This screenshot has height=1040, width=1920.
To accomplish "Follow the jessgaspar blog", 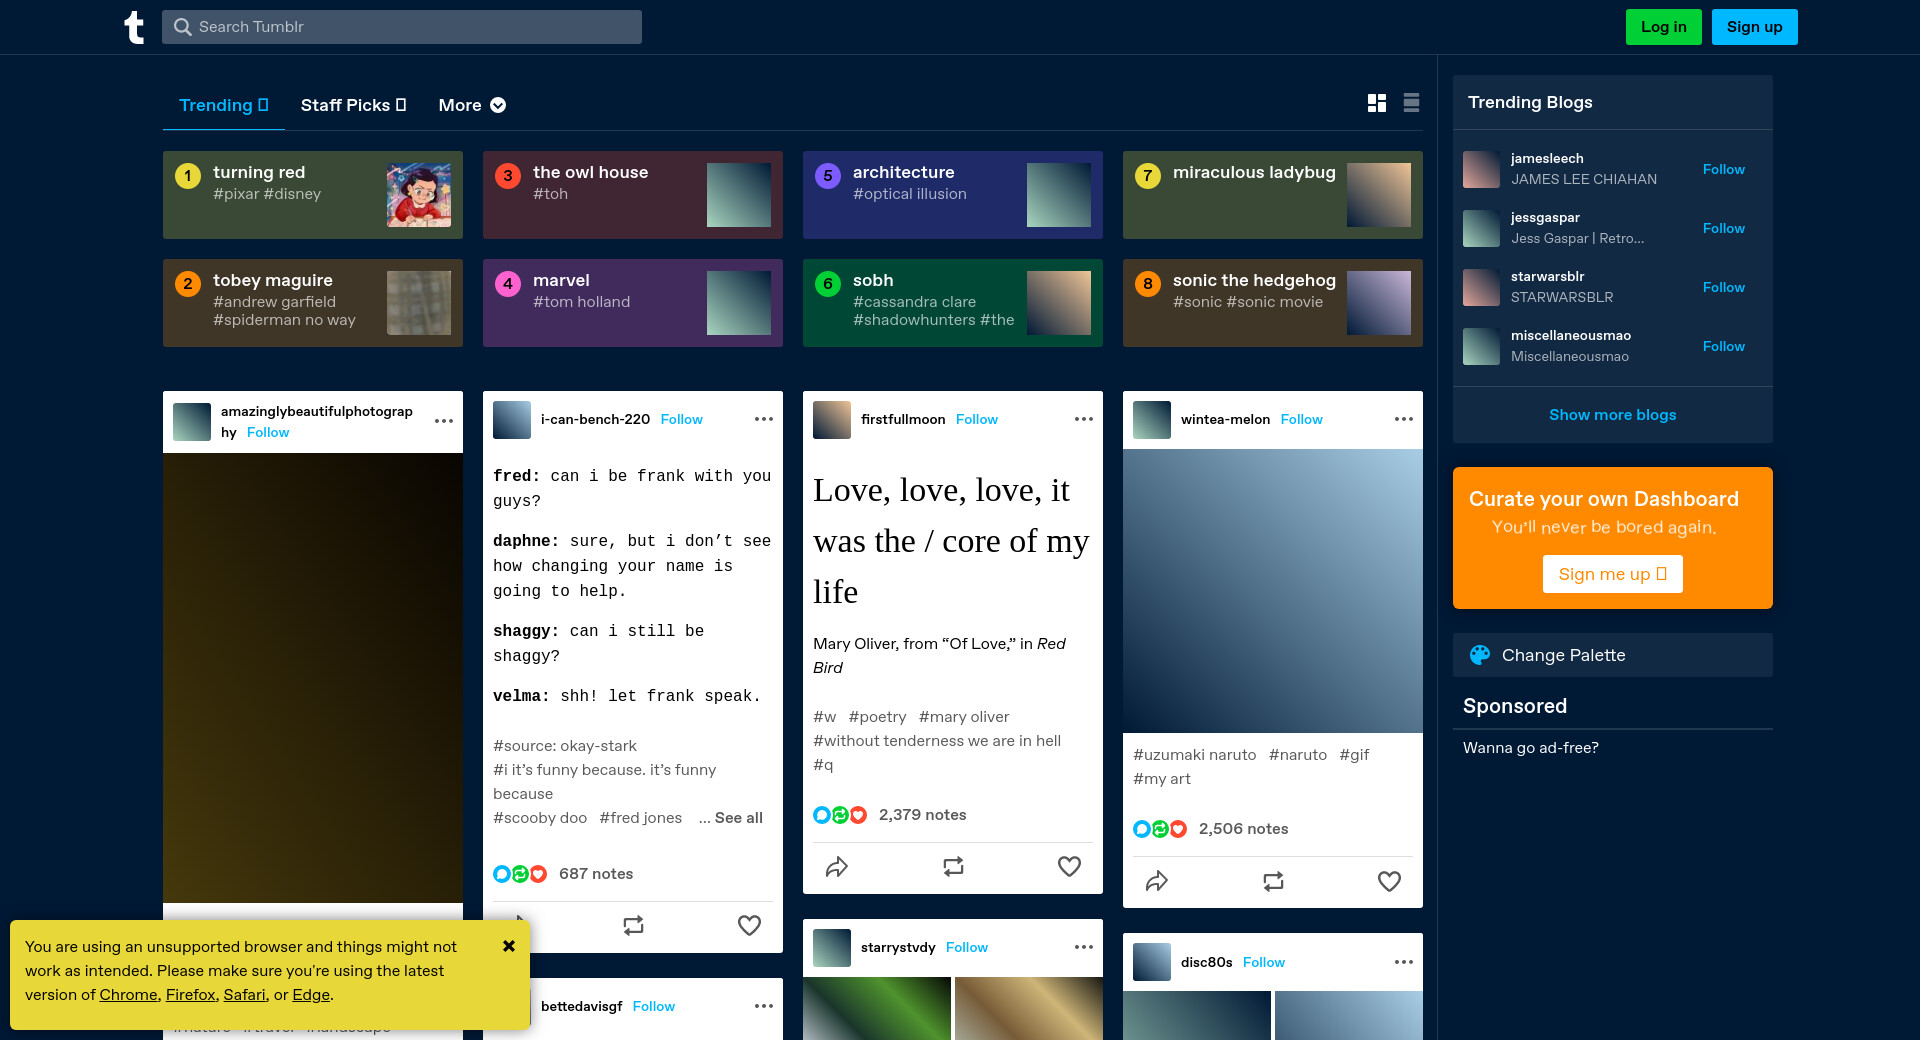I will click(1724, 228).
